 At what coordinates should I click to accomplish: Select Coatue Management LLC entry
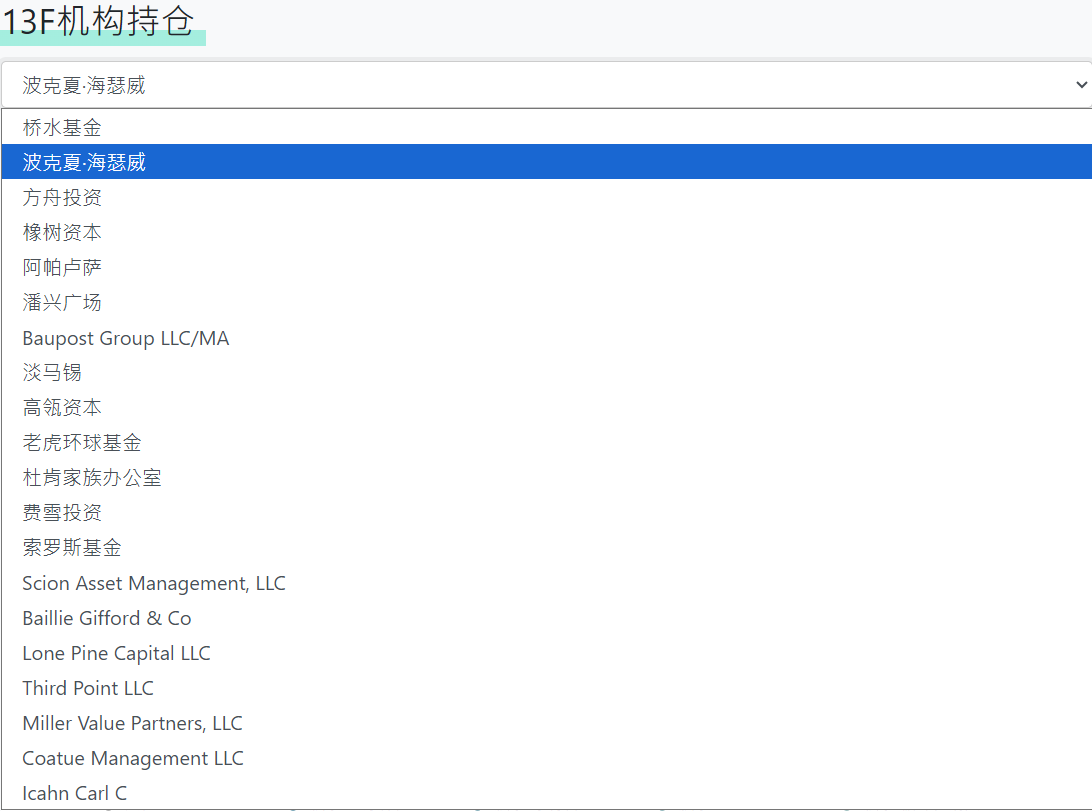pos(133,758)
